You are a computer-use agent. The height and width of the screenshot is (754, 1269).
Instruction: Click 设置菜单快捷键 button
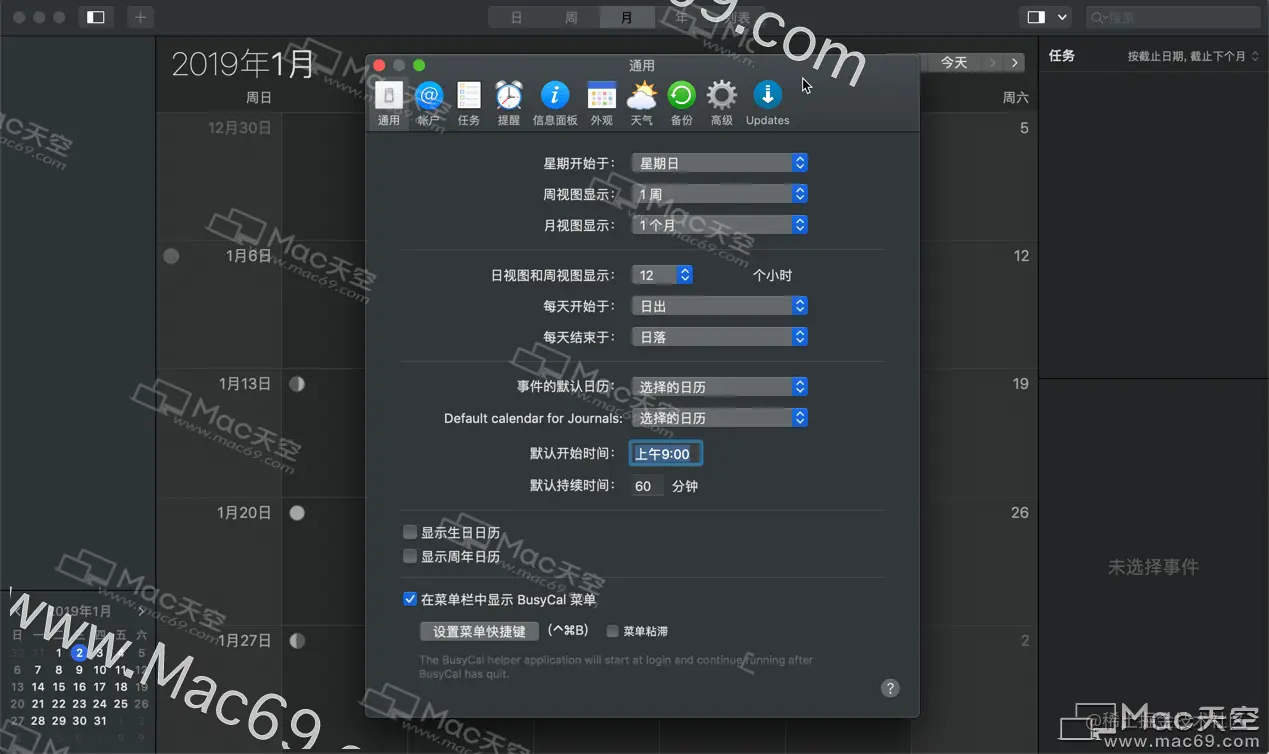479,632
